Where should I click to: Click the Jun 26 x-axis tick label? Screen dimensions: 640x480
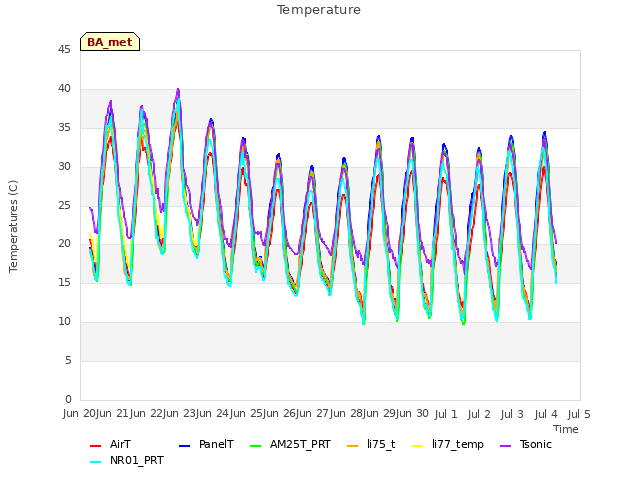pyautogui.click(x=279, y=414)
